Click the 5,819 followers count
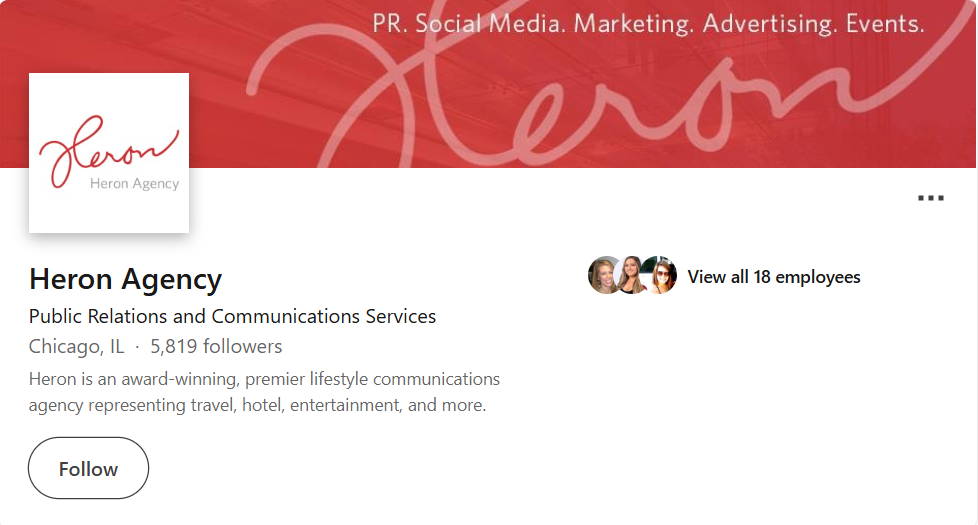Image resolution: width=978 pixels, height=525 pixels. (216, 346)
